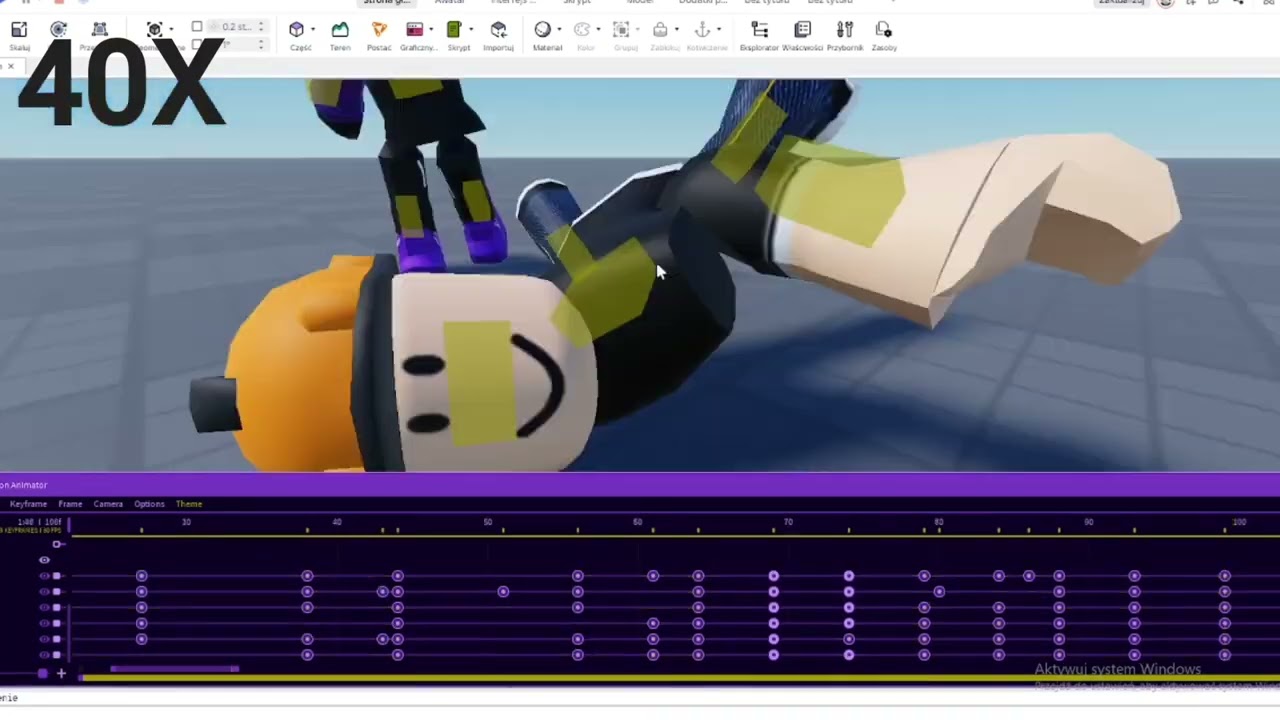Click the frame counter text 1:00 / 100f

point(39,522)
